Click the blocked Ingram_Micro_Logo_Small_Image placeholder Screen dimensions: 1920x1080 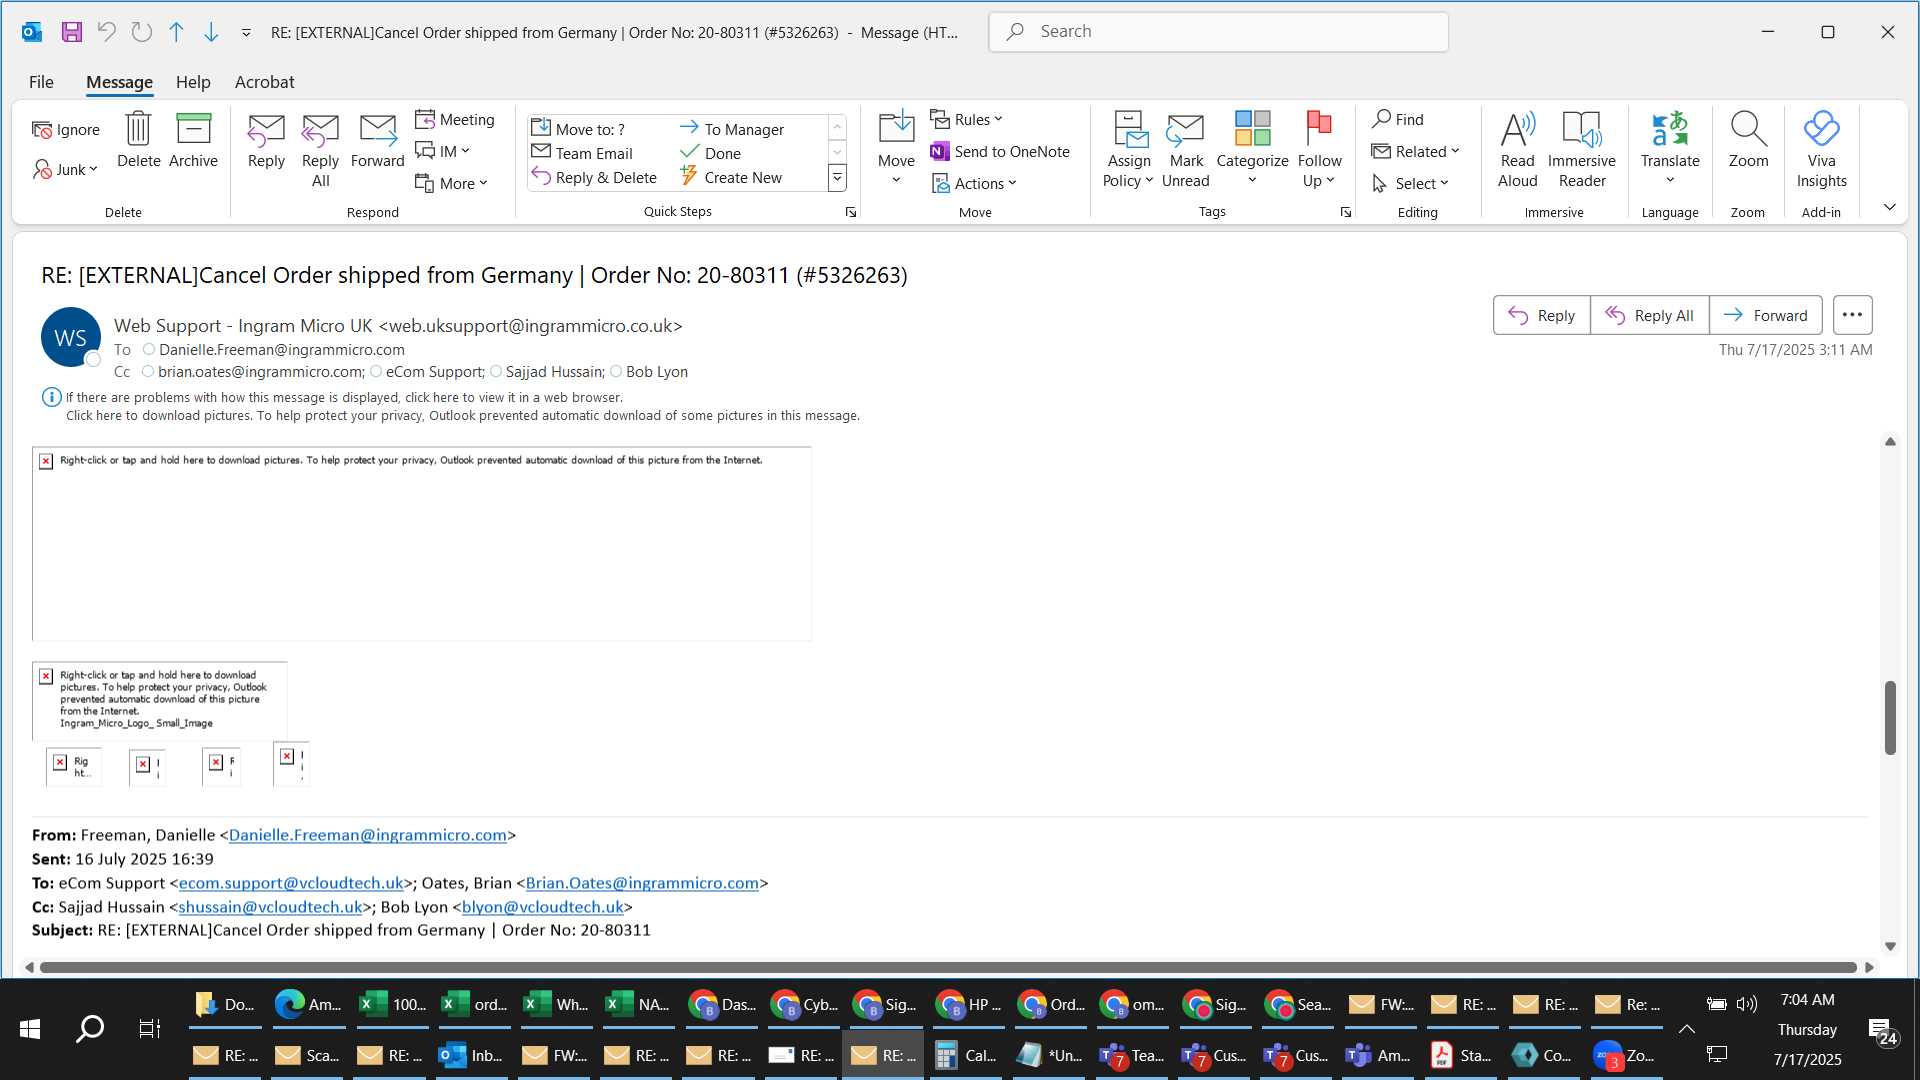(x=160, y=699)
